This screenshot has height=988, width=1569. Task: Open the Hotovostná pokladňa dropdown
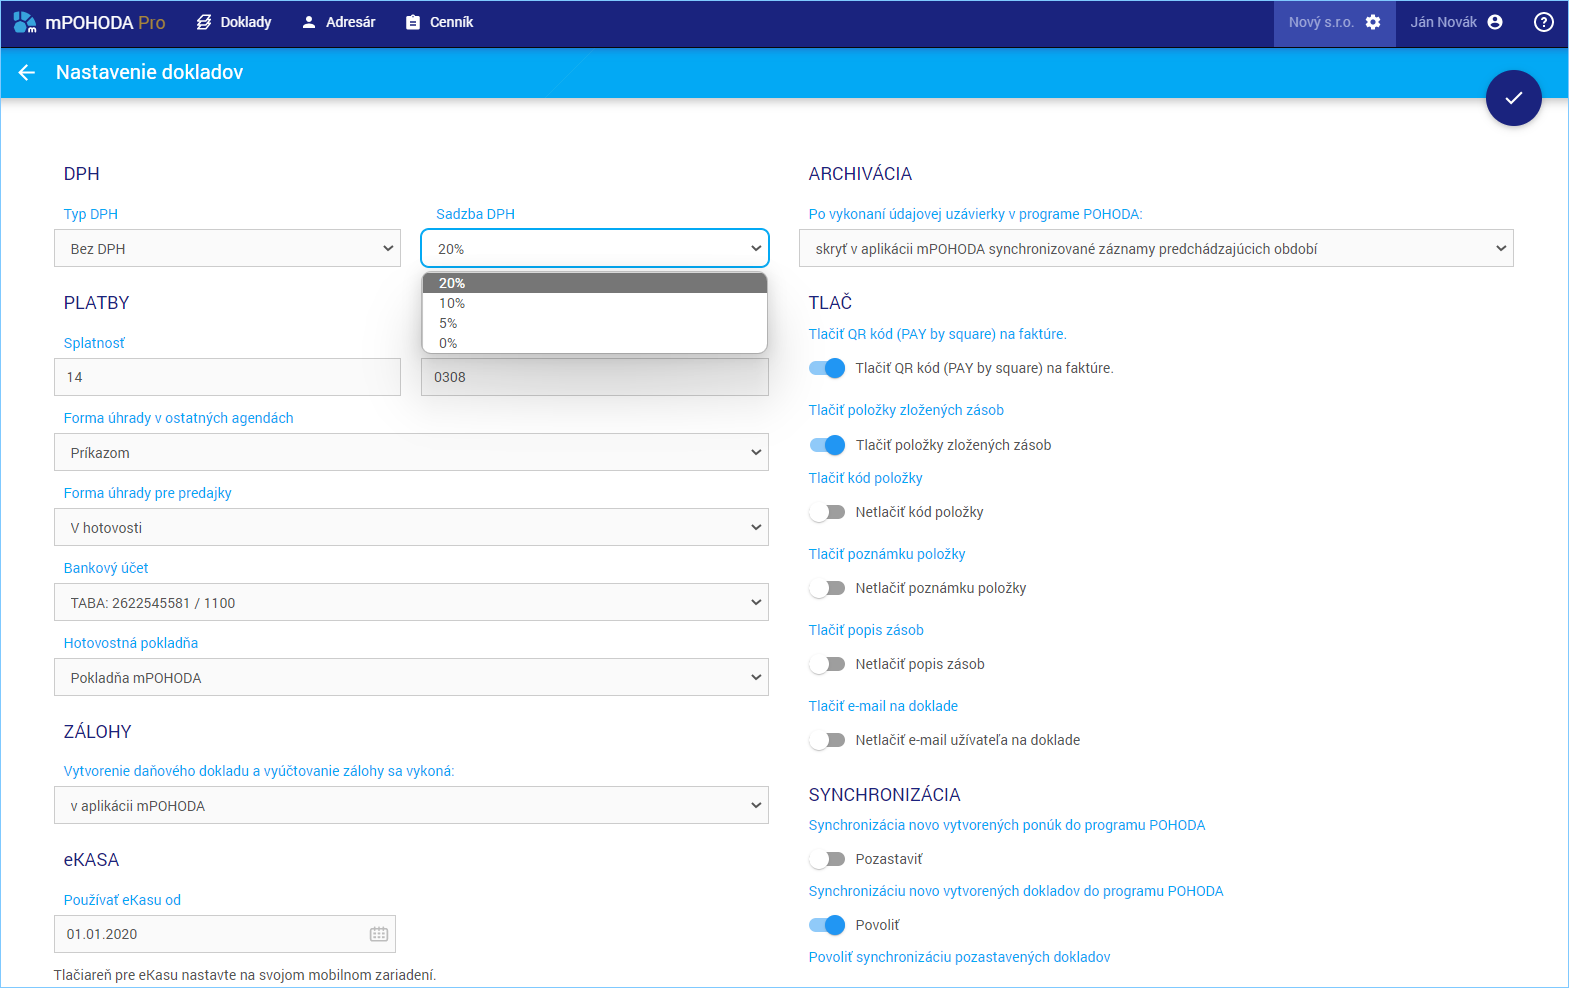click(x=411, y=677)
